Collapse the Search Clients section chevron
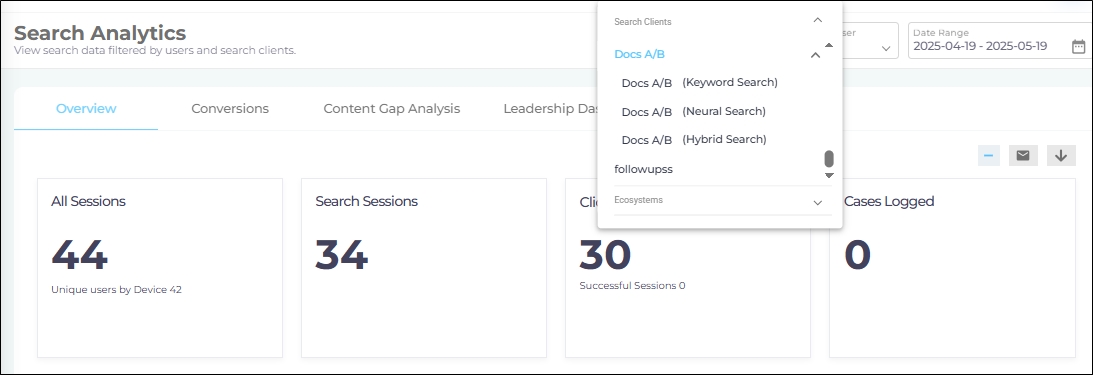The image size is (1093, 375). [818, 21]
